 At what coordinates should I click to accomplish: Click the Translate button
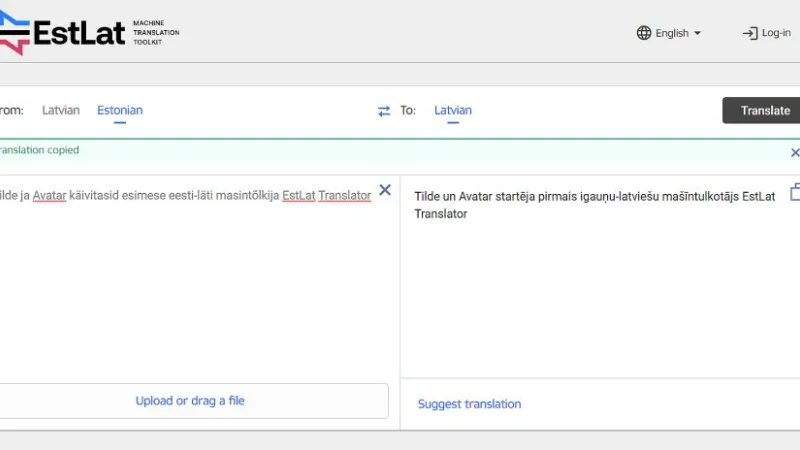pyautogui.click(x=761, y=110)
